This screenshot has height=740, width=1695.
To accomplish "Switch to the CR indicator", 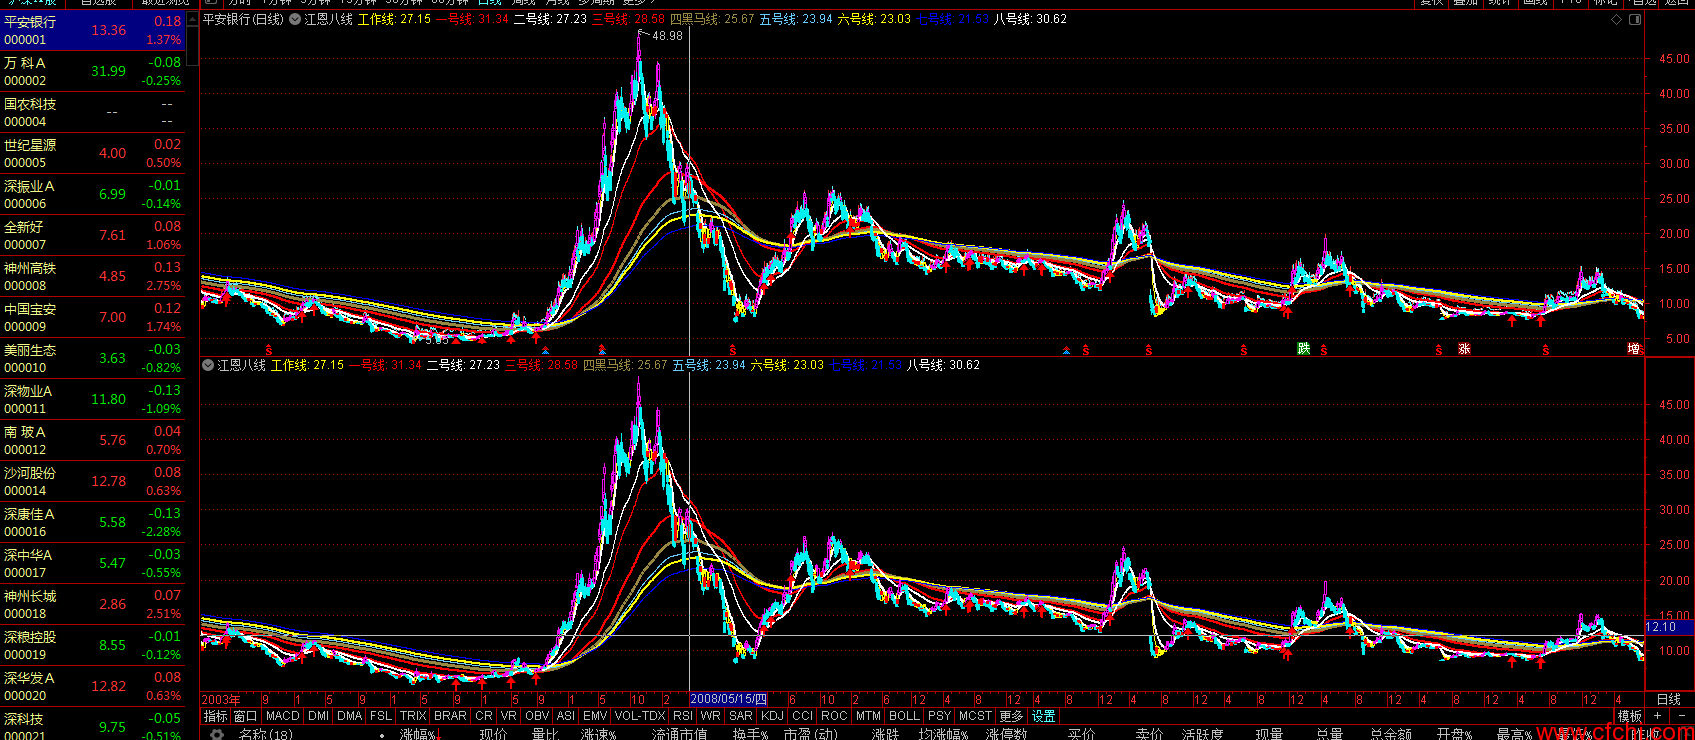I will [x=484, y=716].
